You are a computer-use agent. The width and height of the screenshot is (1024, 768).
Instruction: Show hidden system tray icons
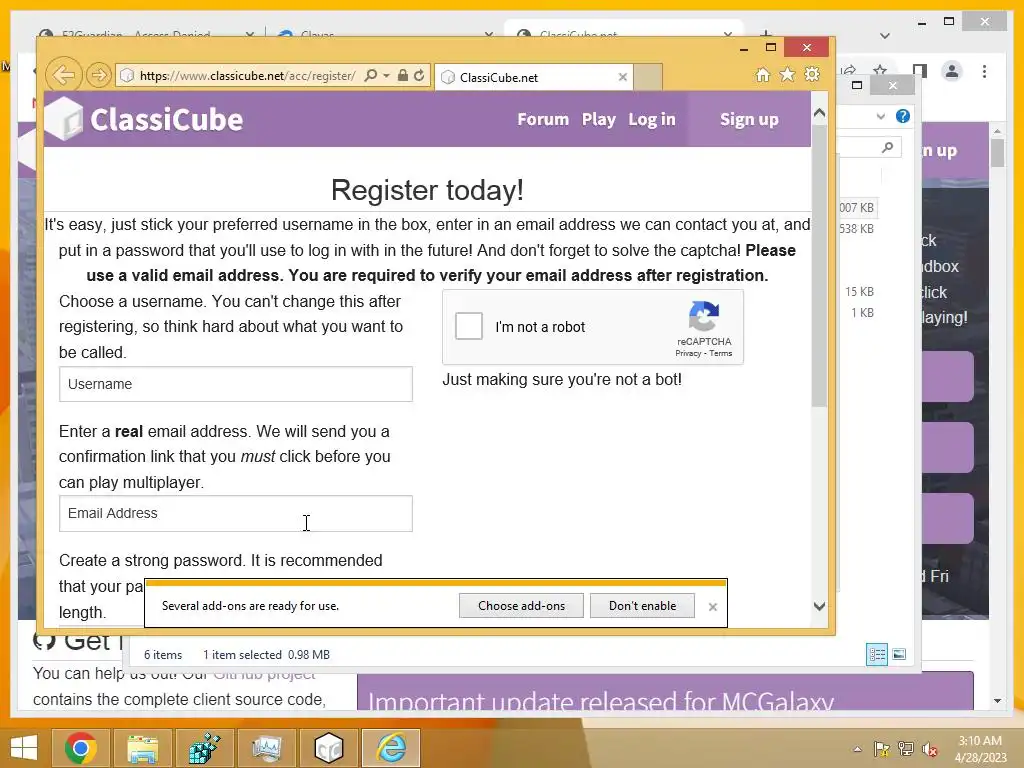pyautogui.click(x=857, y=749)
